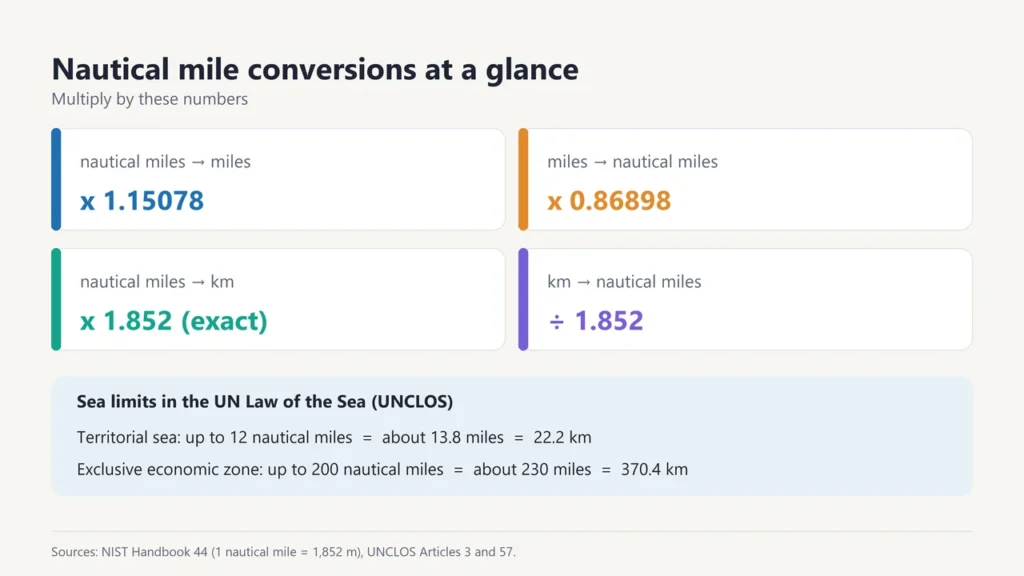Select the 'nautical miles → km' label

[x=157, y=281]
